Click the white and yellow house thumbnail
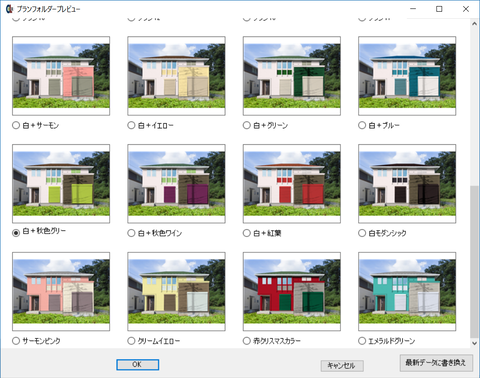480x378 pixels. [x=176, y=76]
